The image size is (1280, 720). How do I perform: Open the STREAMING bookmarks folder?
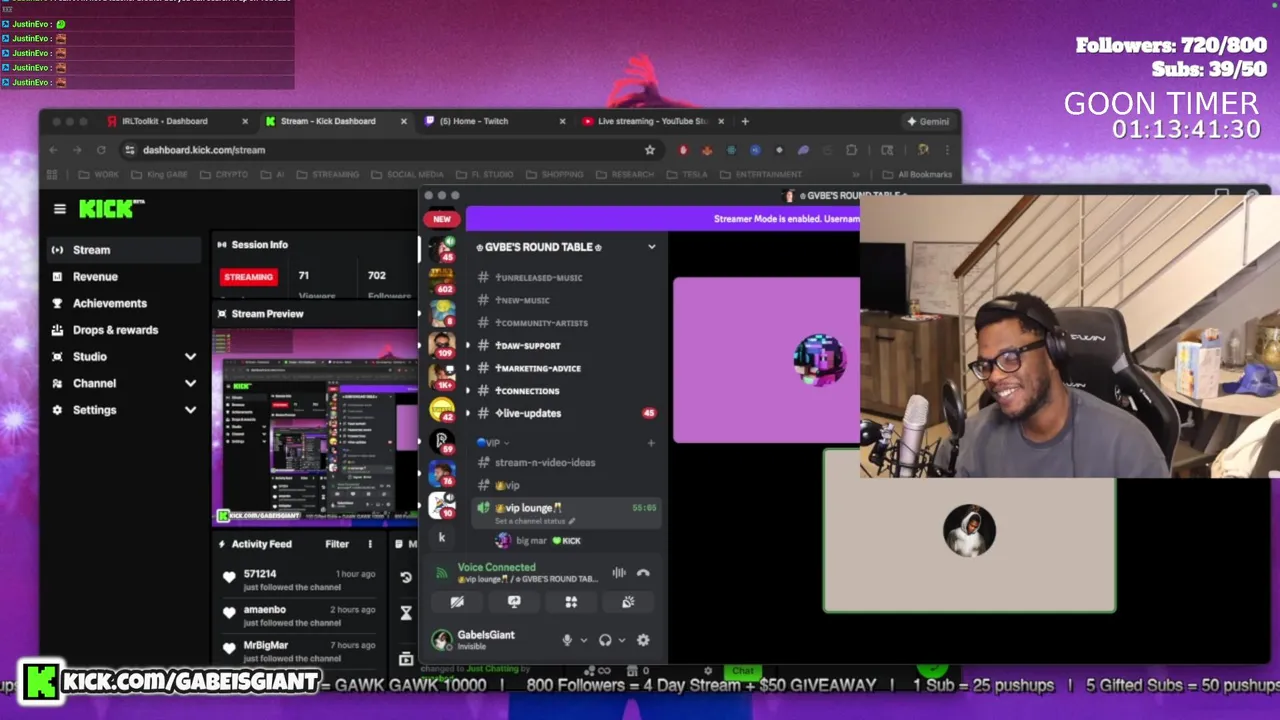click(x=327, y=174)
